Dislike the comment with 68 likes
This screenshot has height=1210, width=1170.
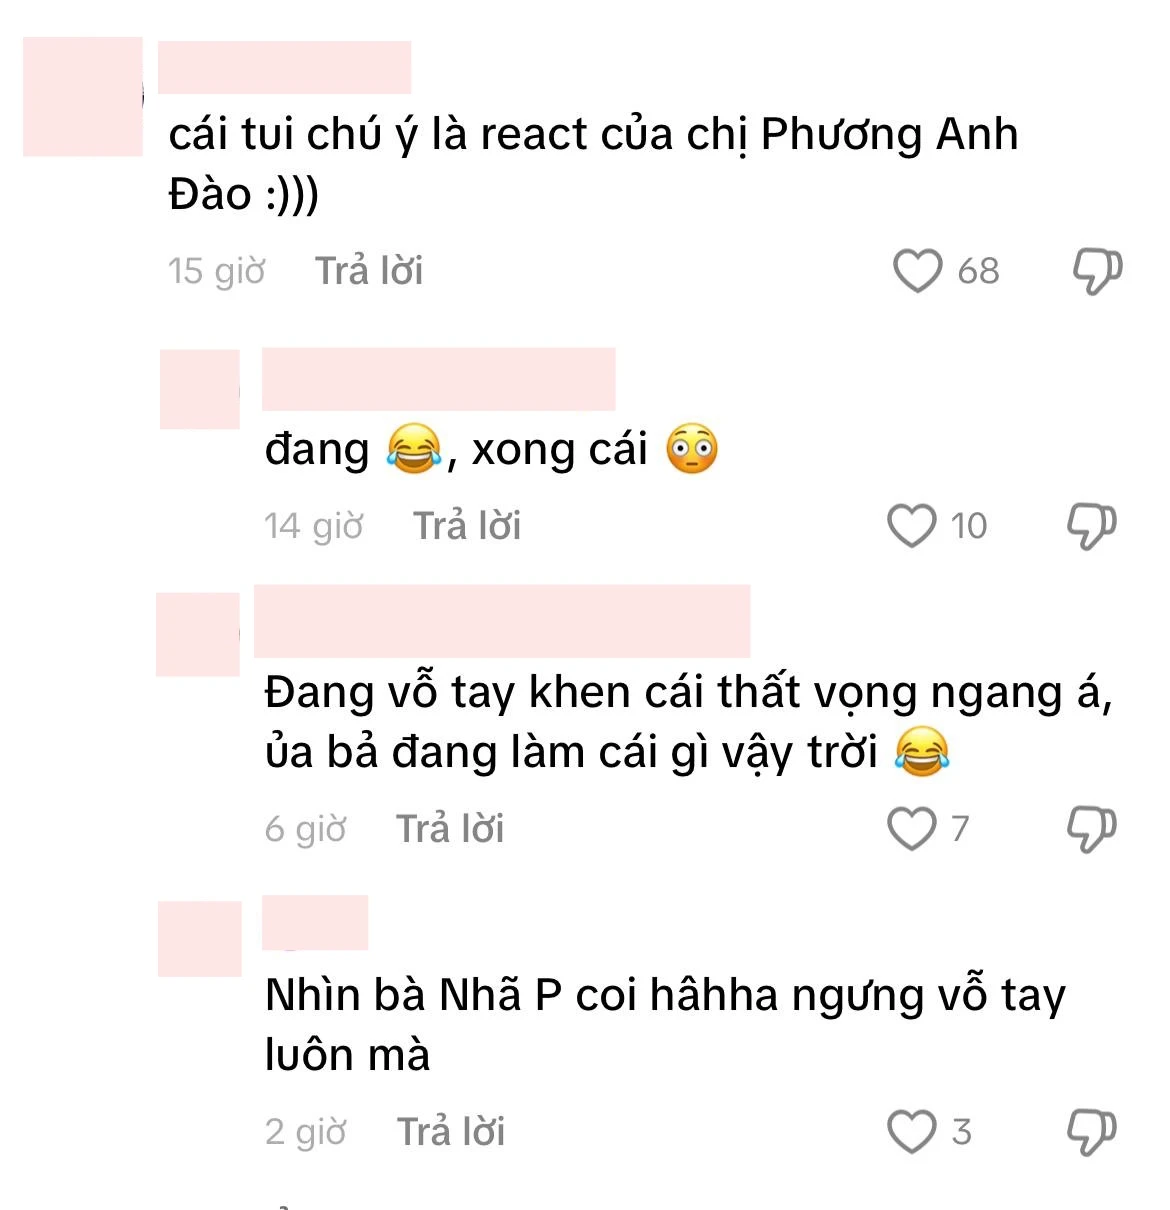tap(1097, 271)
